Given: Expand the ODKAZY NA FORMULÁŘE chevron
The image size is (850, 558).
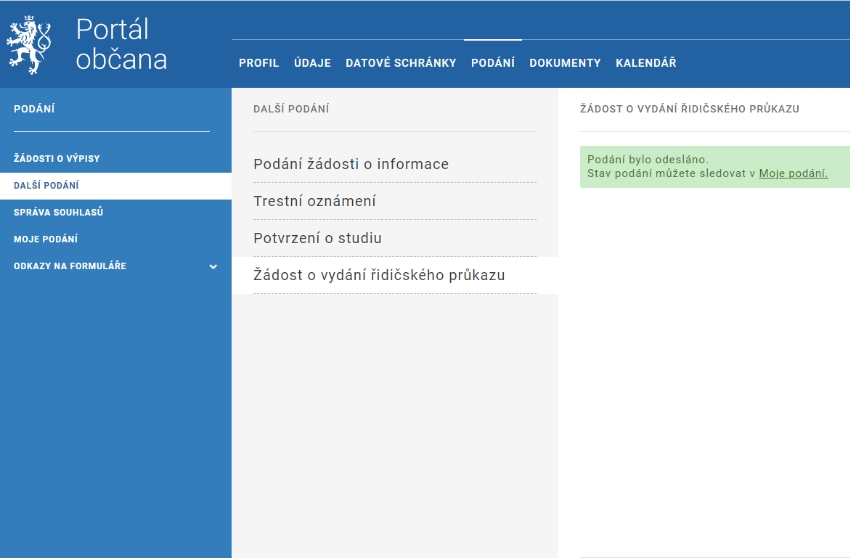Looking at the screenshot, I should click(x=212, y=267).
